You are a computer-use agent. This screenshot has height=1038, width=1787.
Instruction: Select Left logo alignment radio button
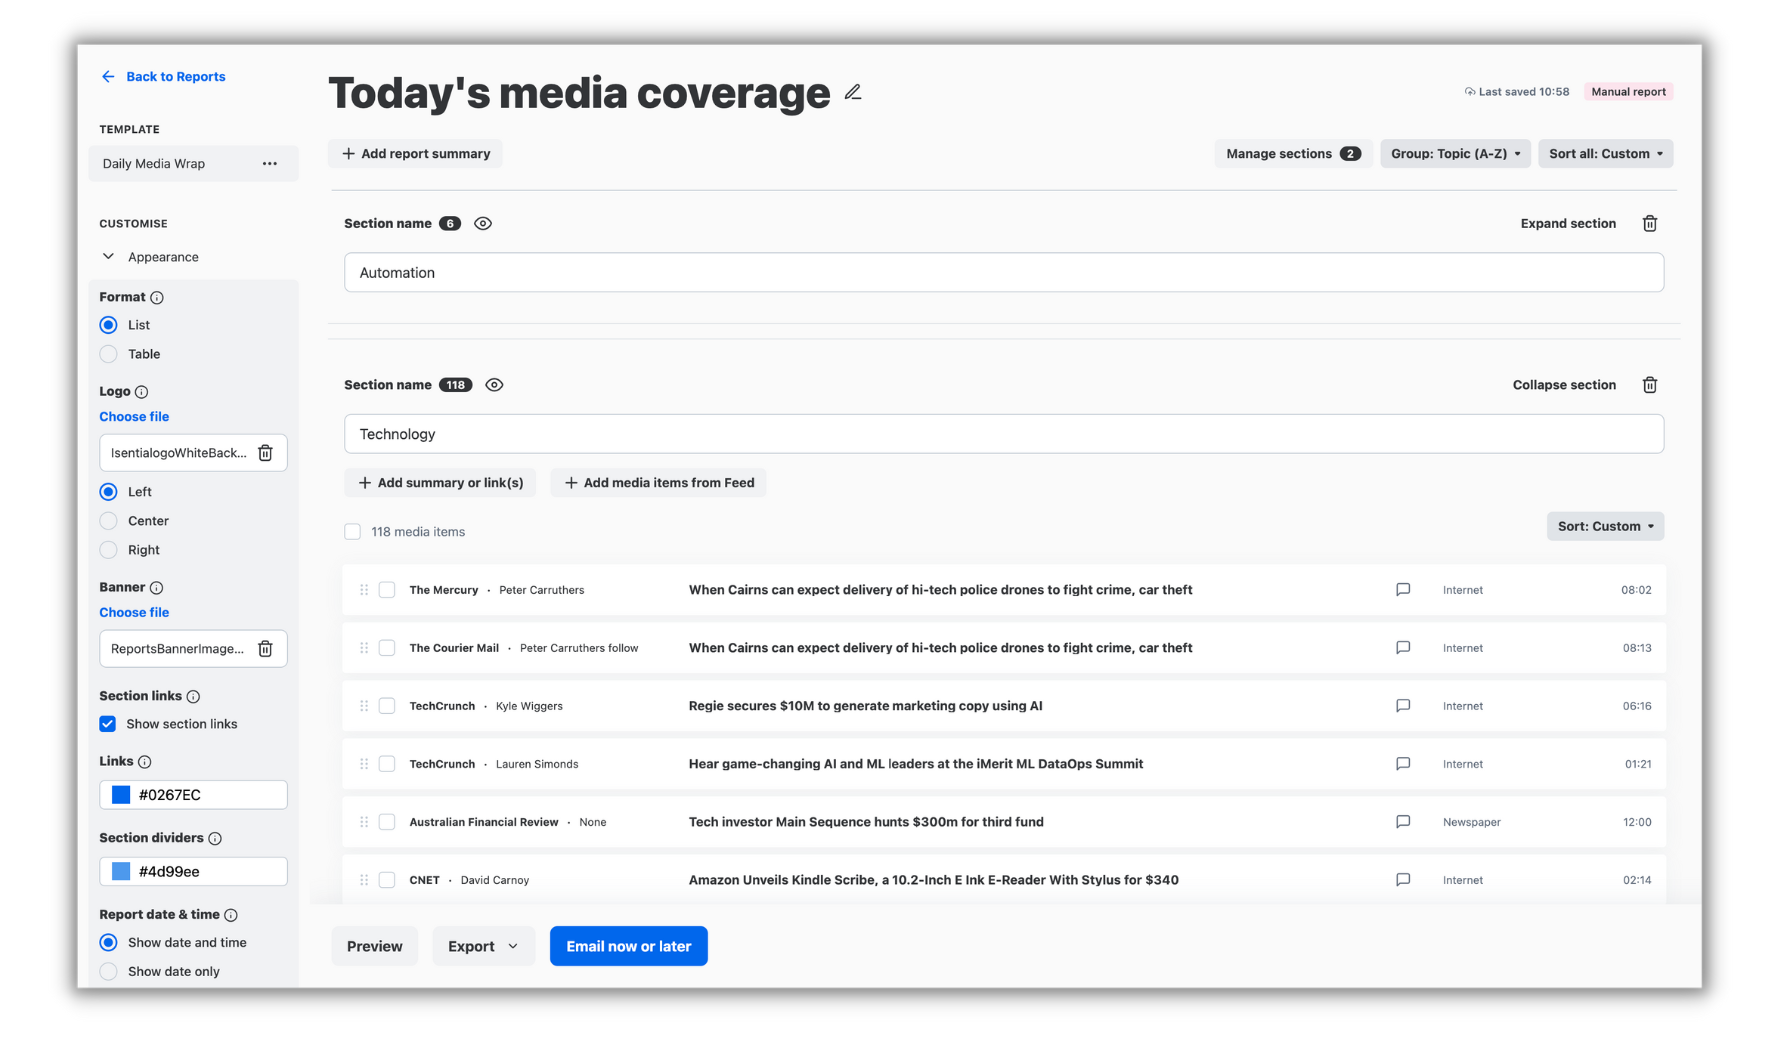tap(109, 492)
